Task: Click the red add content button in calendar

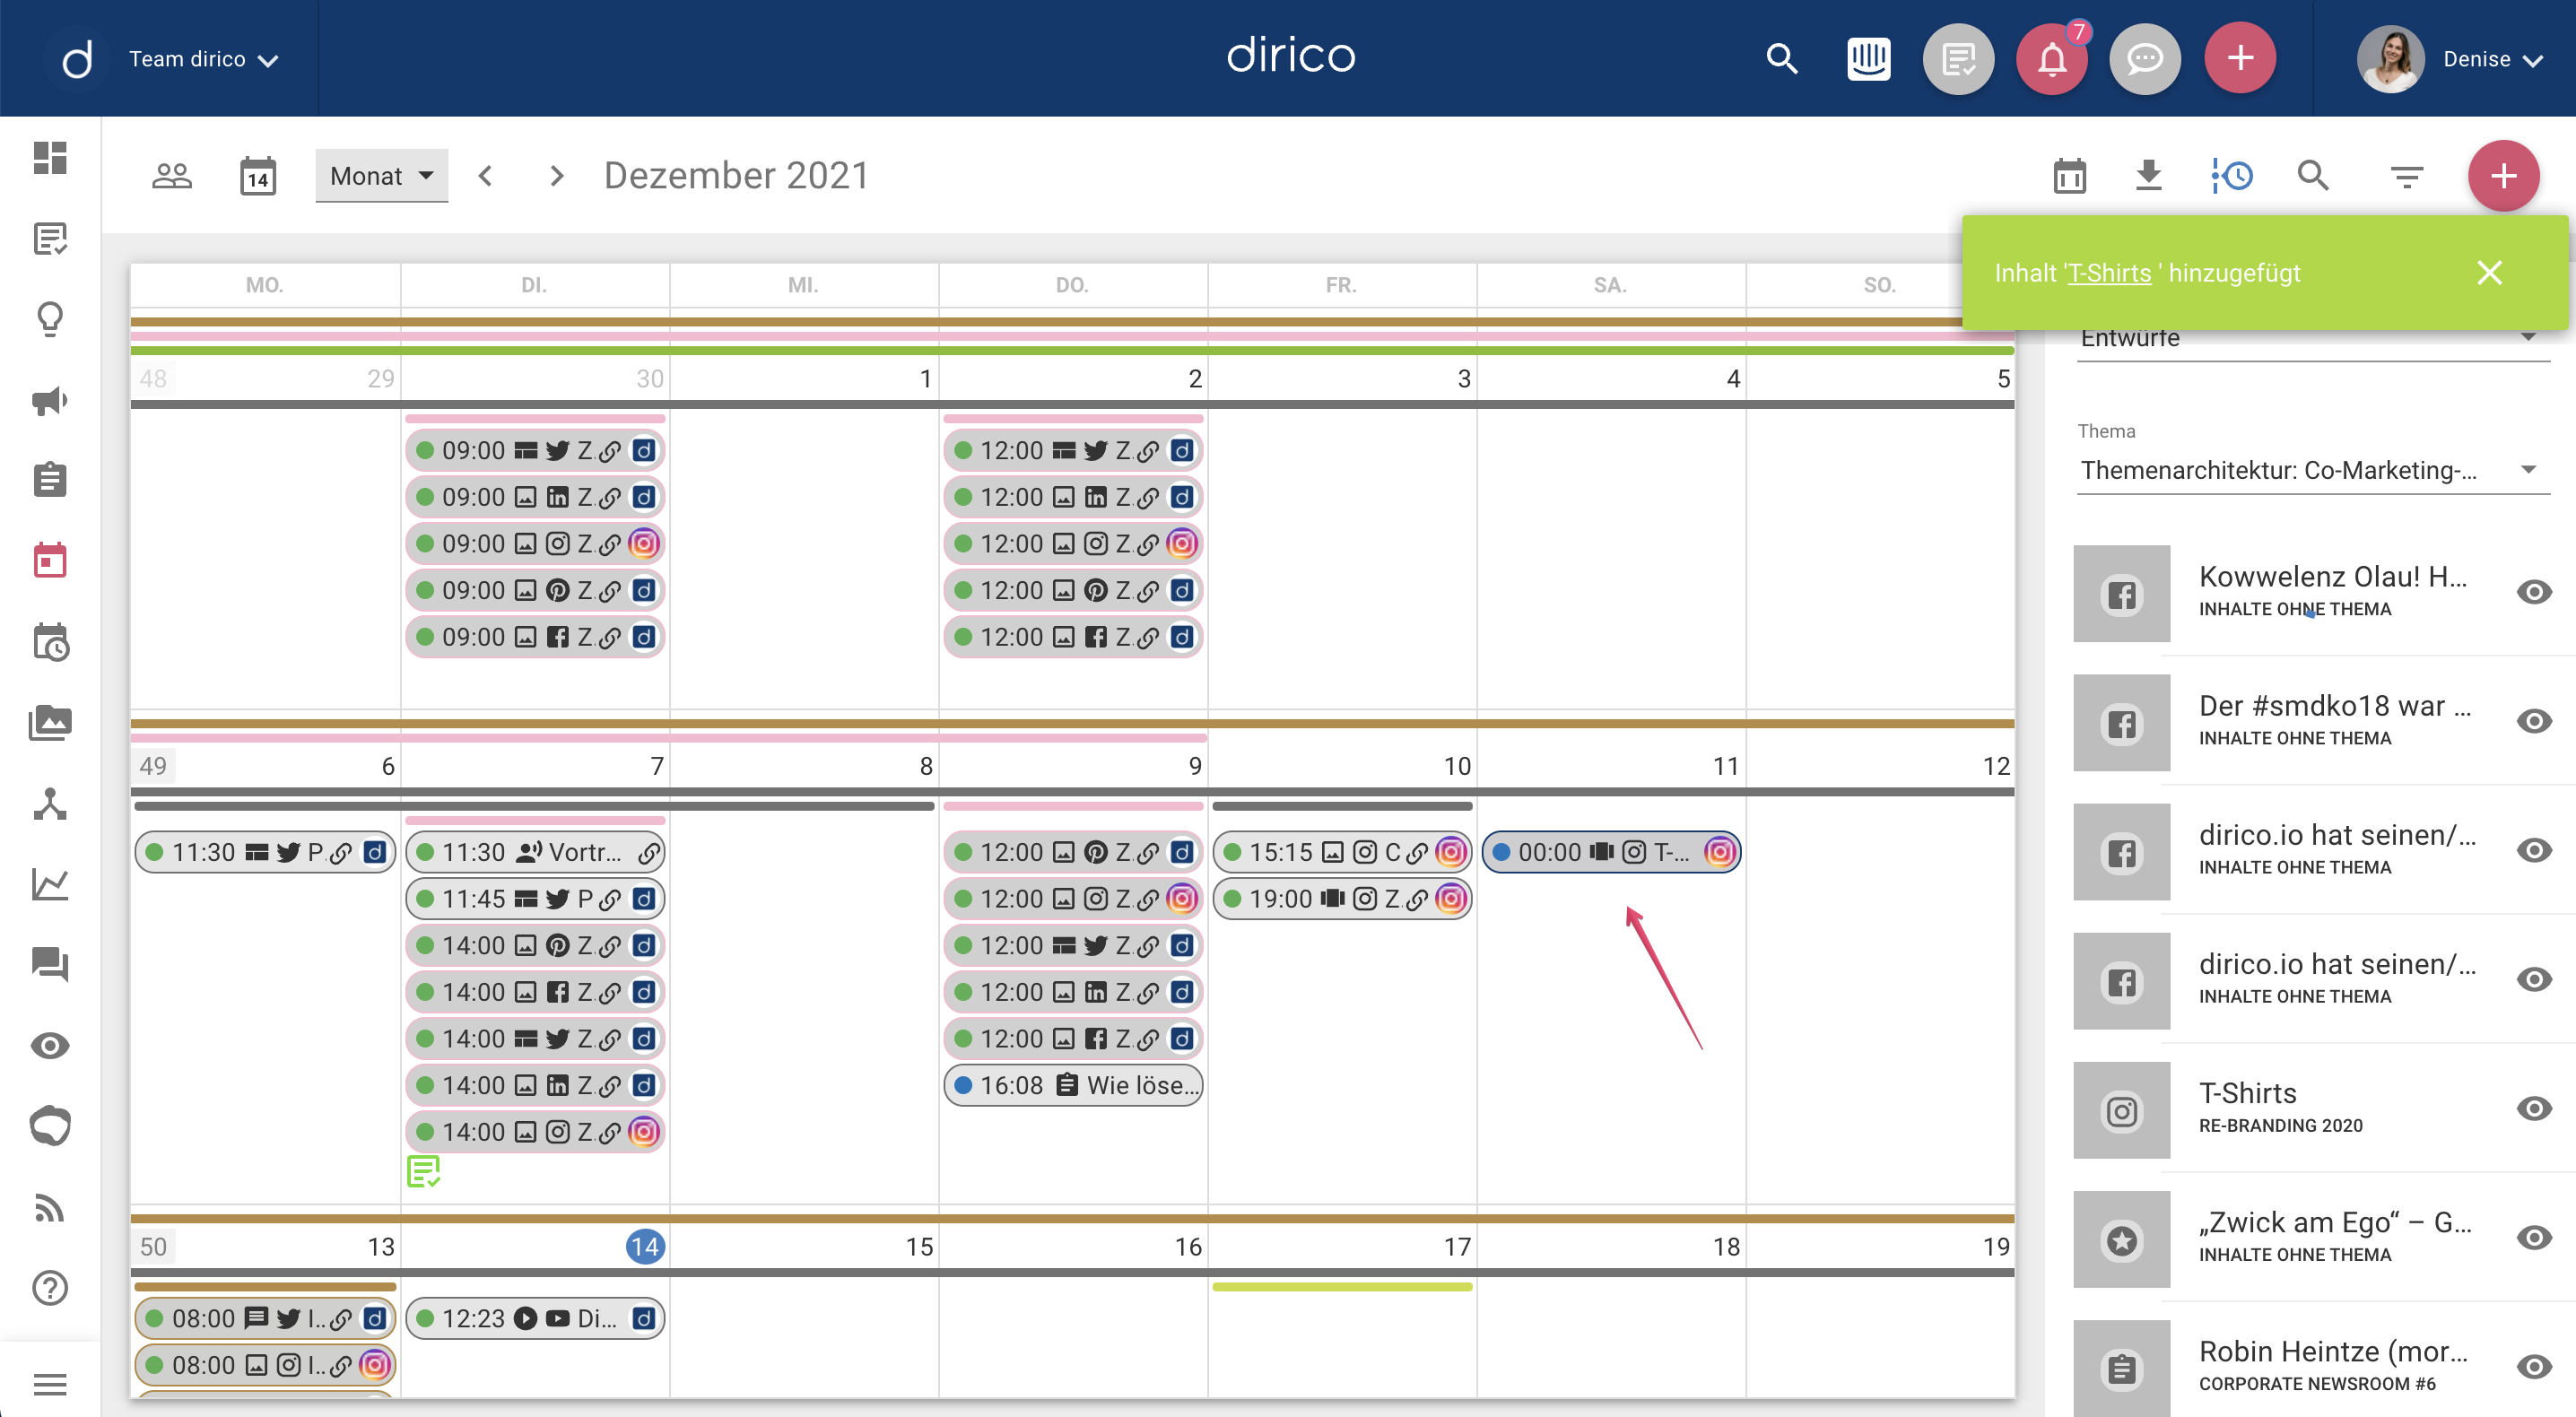Action: coord(2504,176)
